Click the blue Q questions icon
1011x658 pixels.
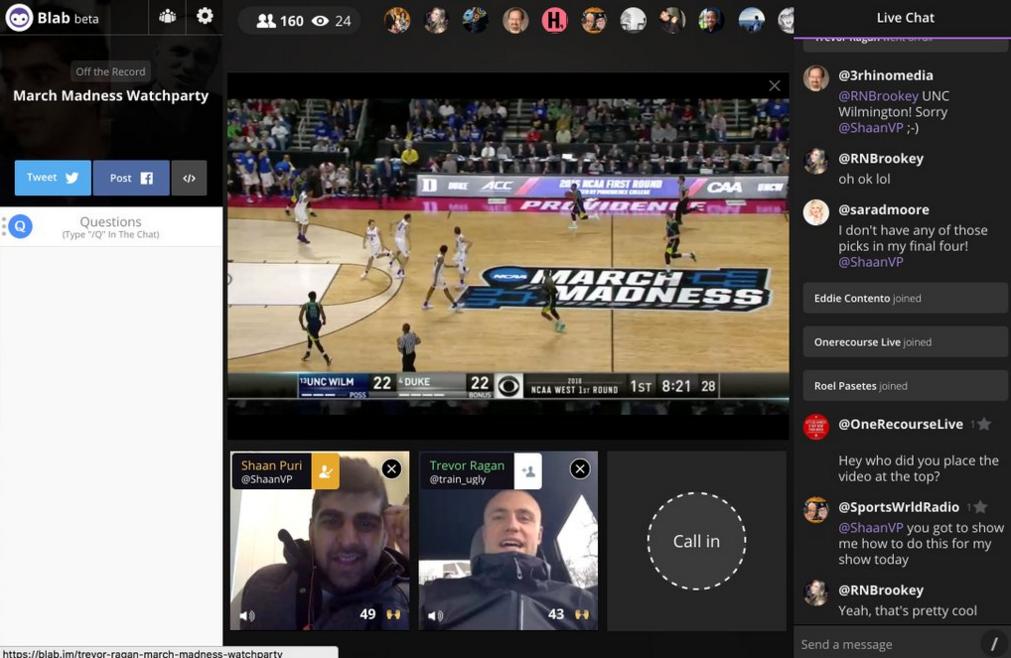(20, 226)
